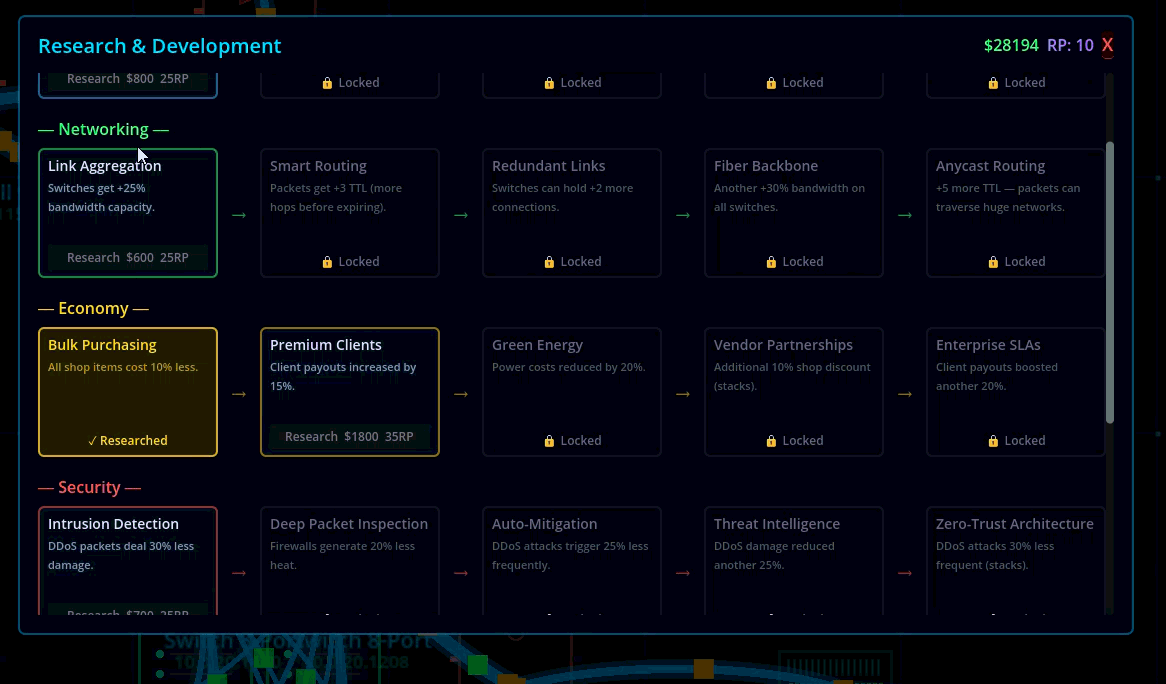Click the arrow after Redundant Links
The image size is (1166, 684).
683,215
